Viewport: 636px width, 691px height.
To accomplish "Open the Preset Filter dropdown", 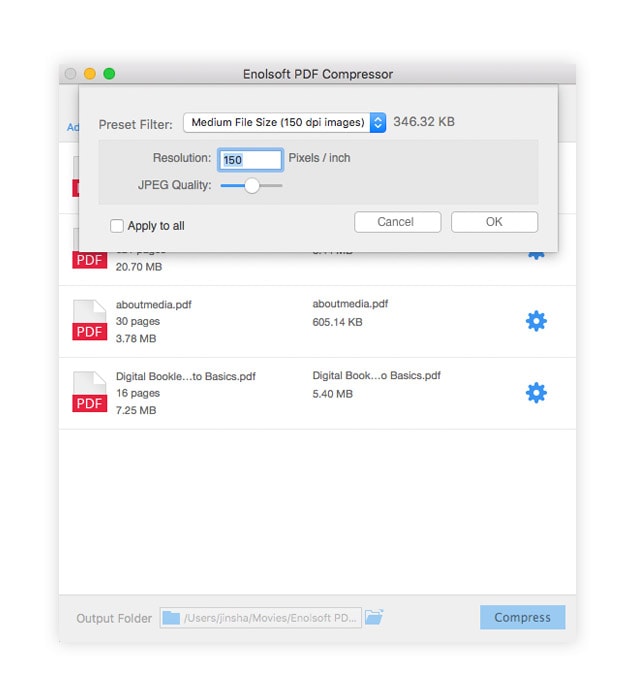I will tap(284, 122).
